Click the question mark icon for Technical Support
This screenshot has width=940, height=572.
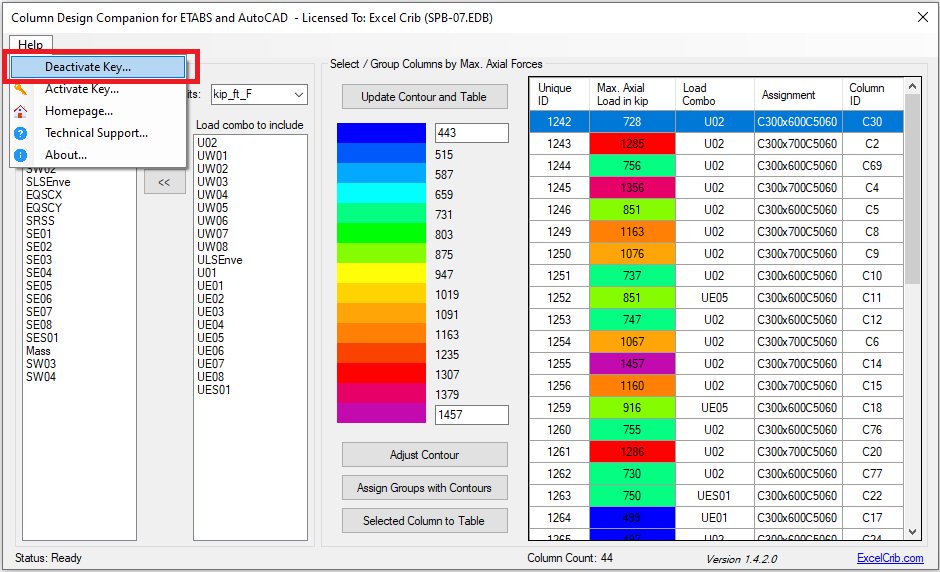point(20,133)
